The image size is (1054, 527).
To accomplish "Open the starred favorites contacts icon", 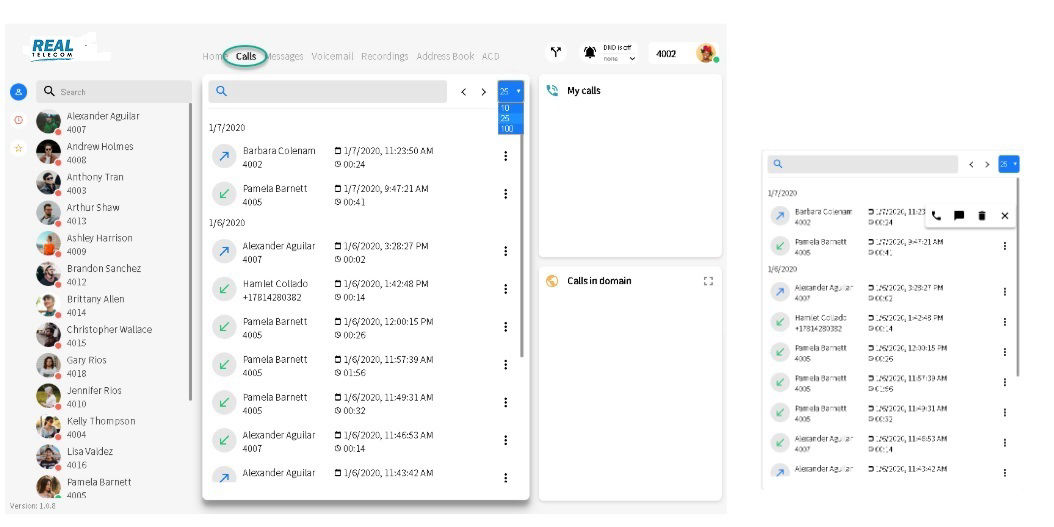I will click(x=18, y=148).
